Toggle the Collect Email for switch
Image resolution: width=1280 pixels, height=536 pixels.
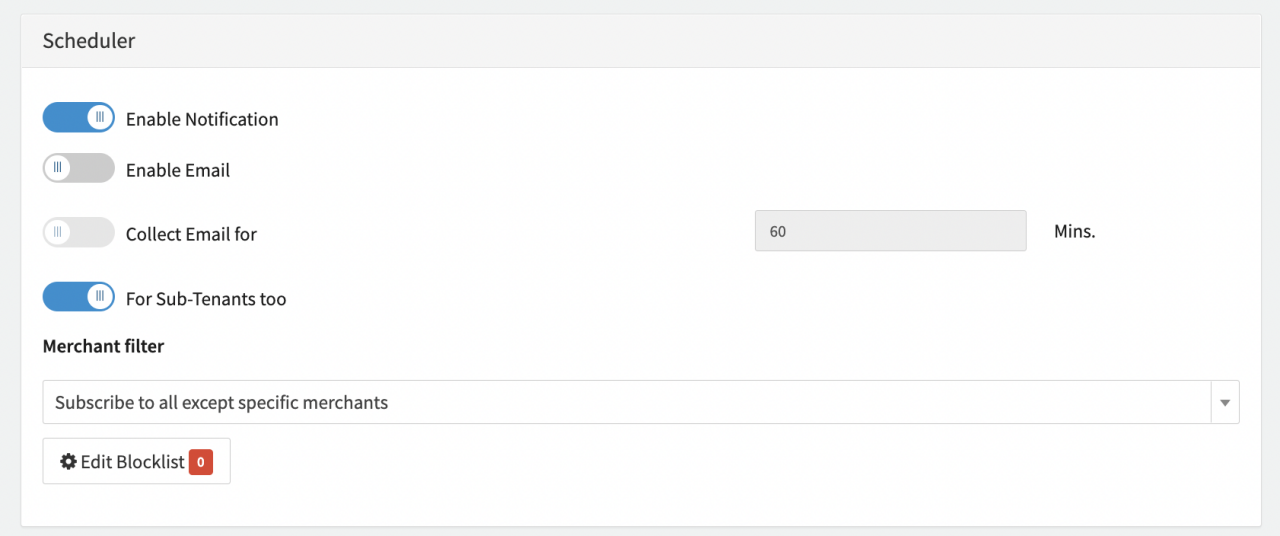[78, 233]
